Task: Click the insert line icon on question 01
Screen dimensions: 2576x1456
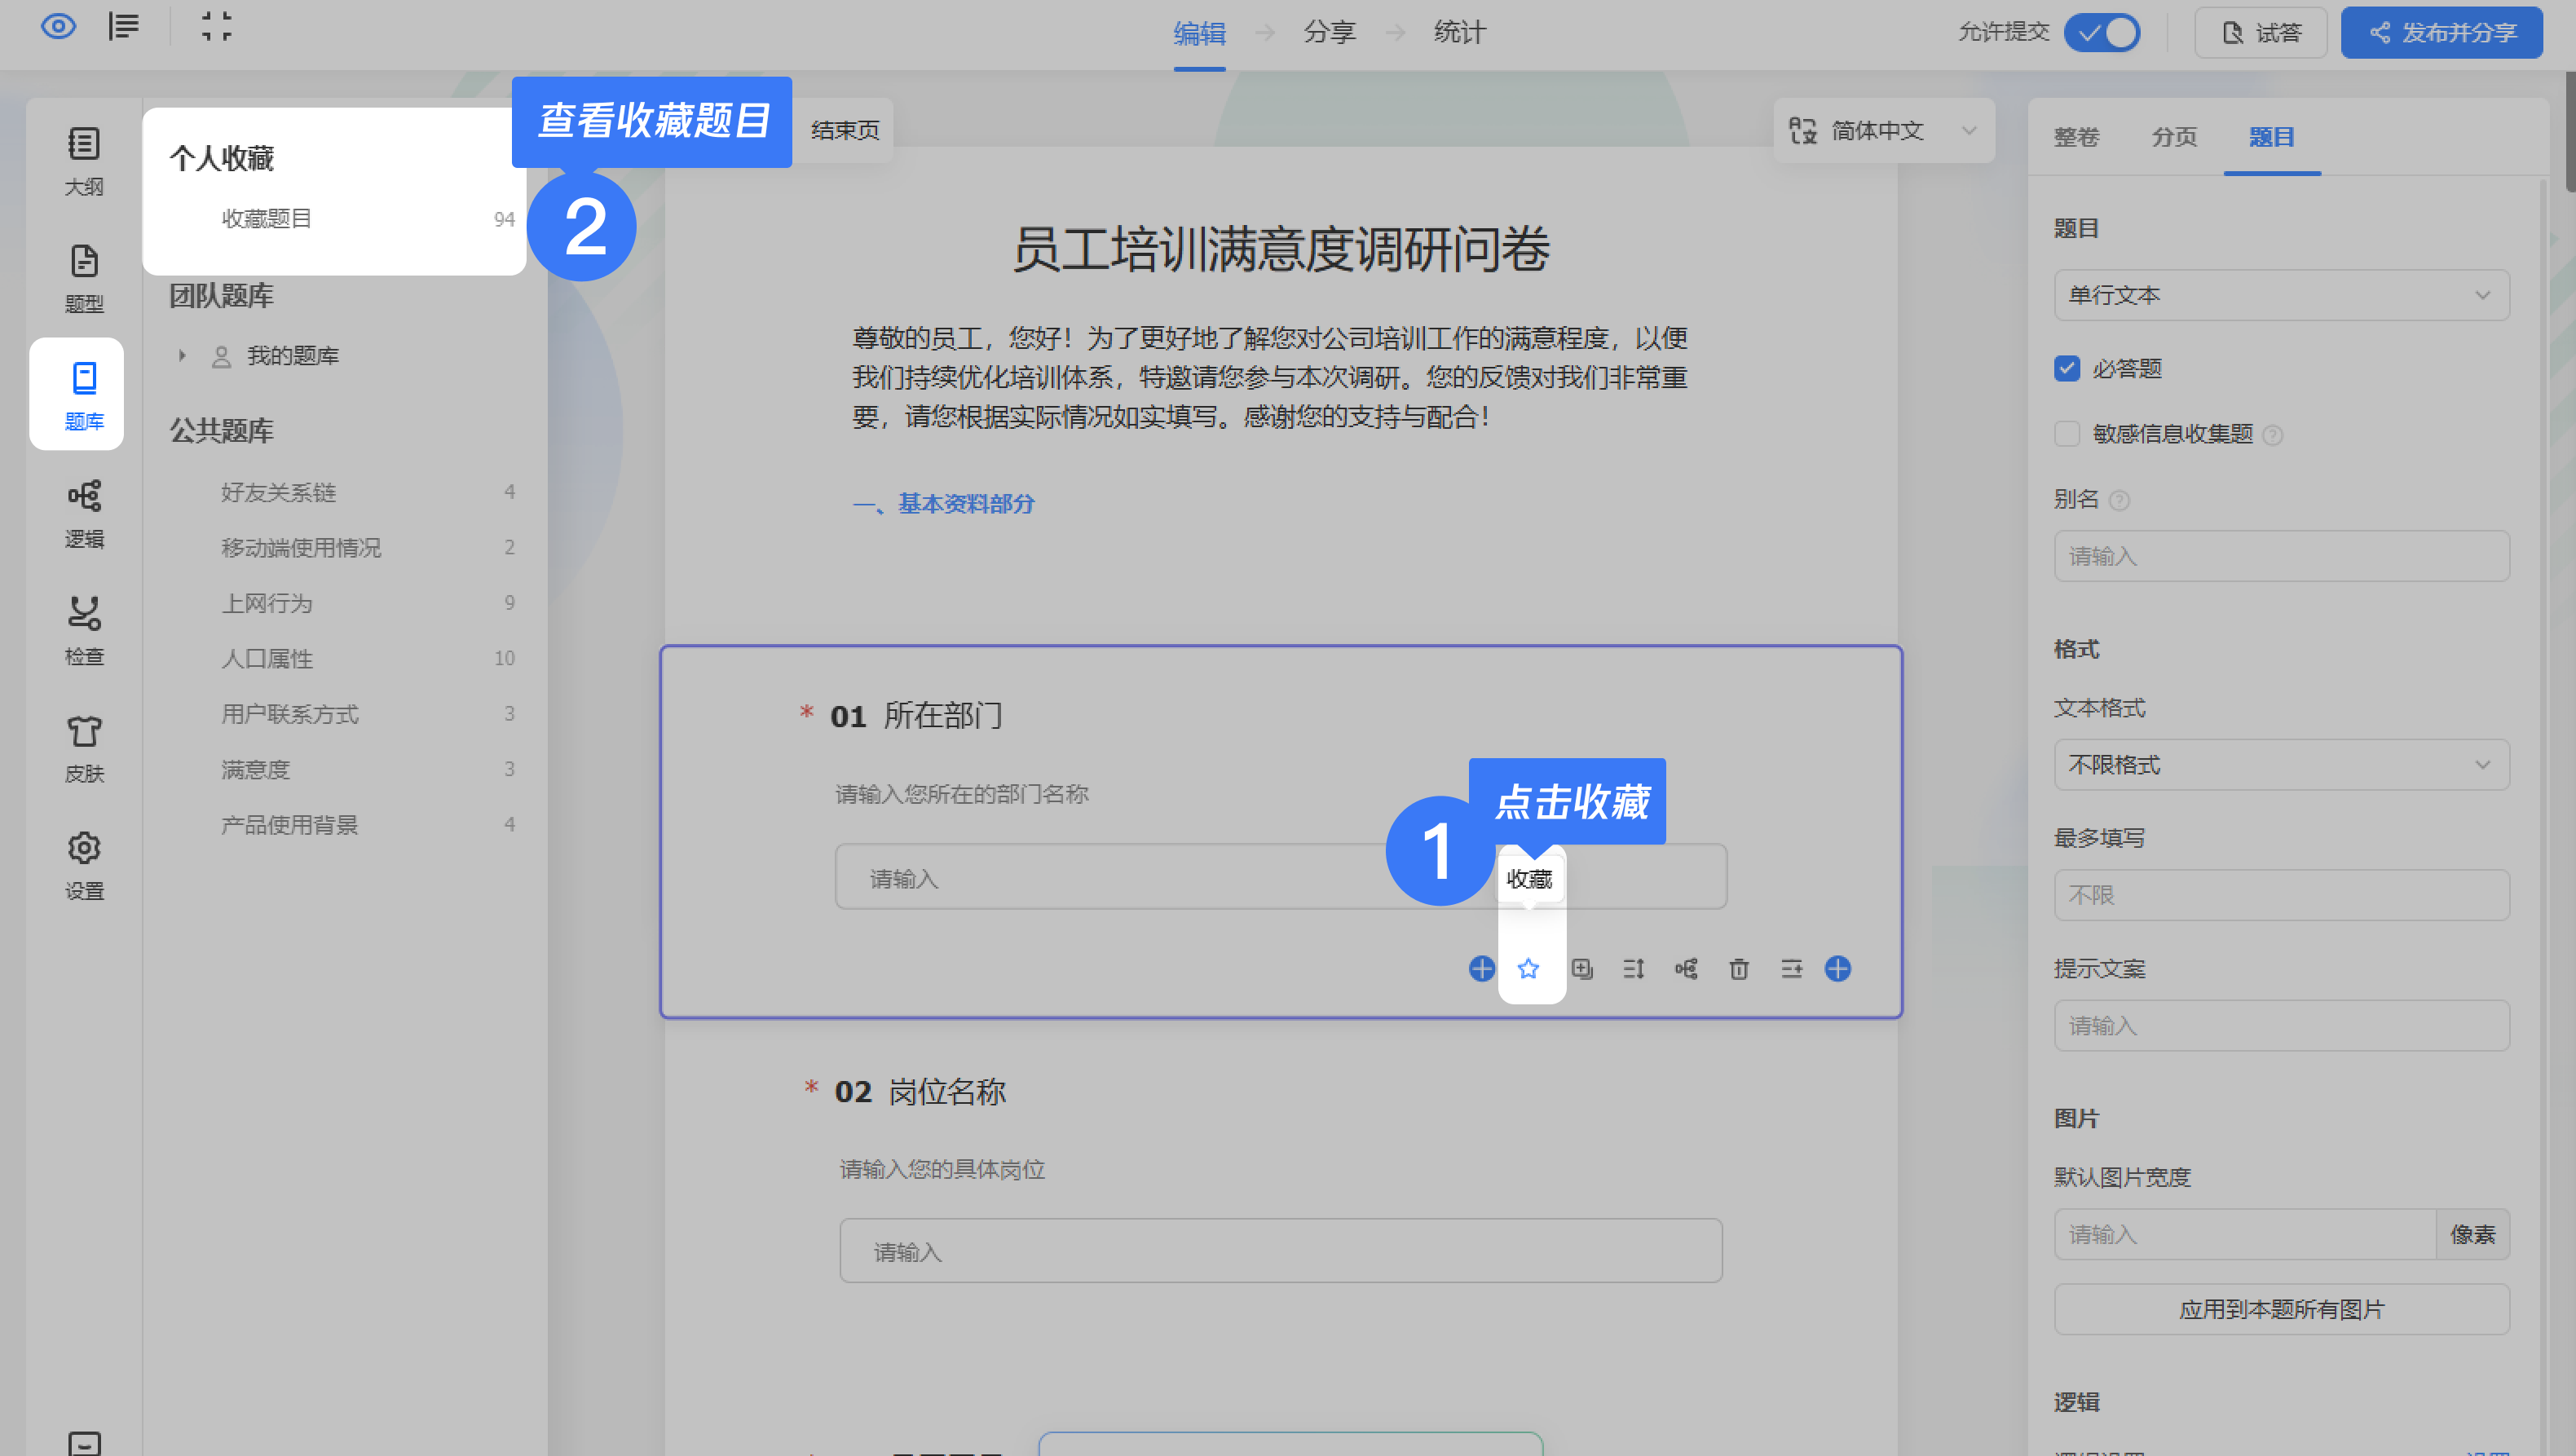Action: (1792, 968)
